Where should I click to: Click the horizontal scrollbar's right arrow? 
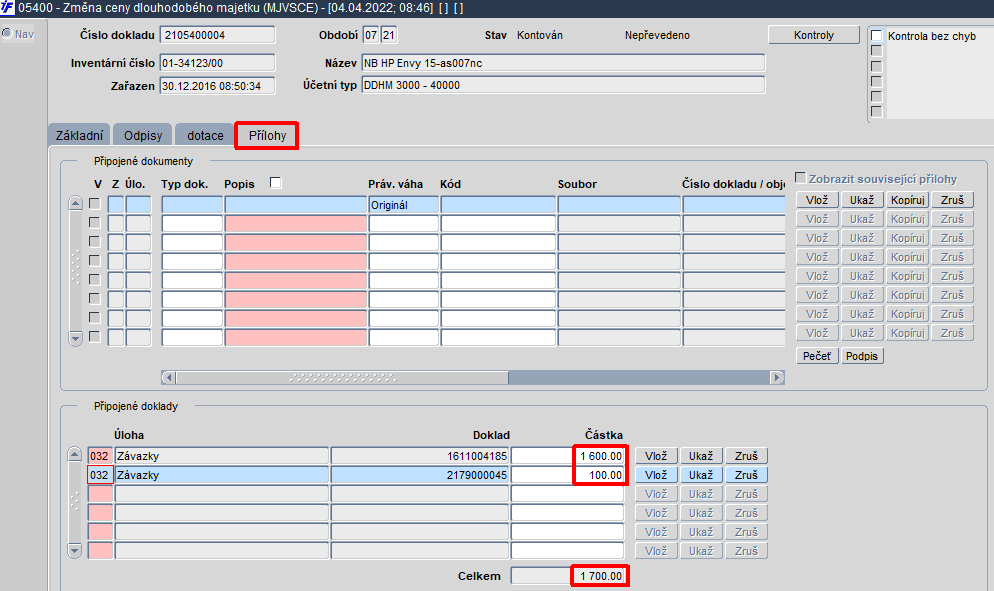(777, 378)
